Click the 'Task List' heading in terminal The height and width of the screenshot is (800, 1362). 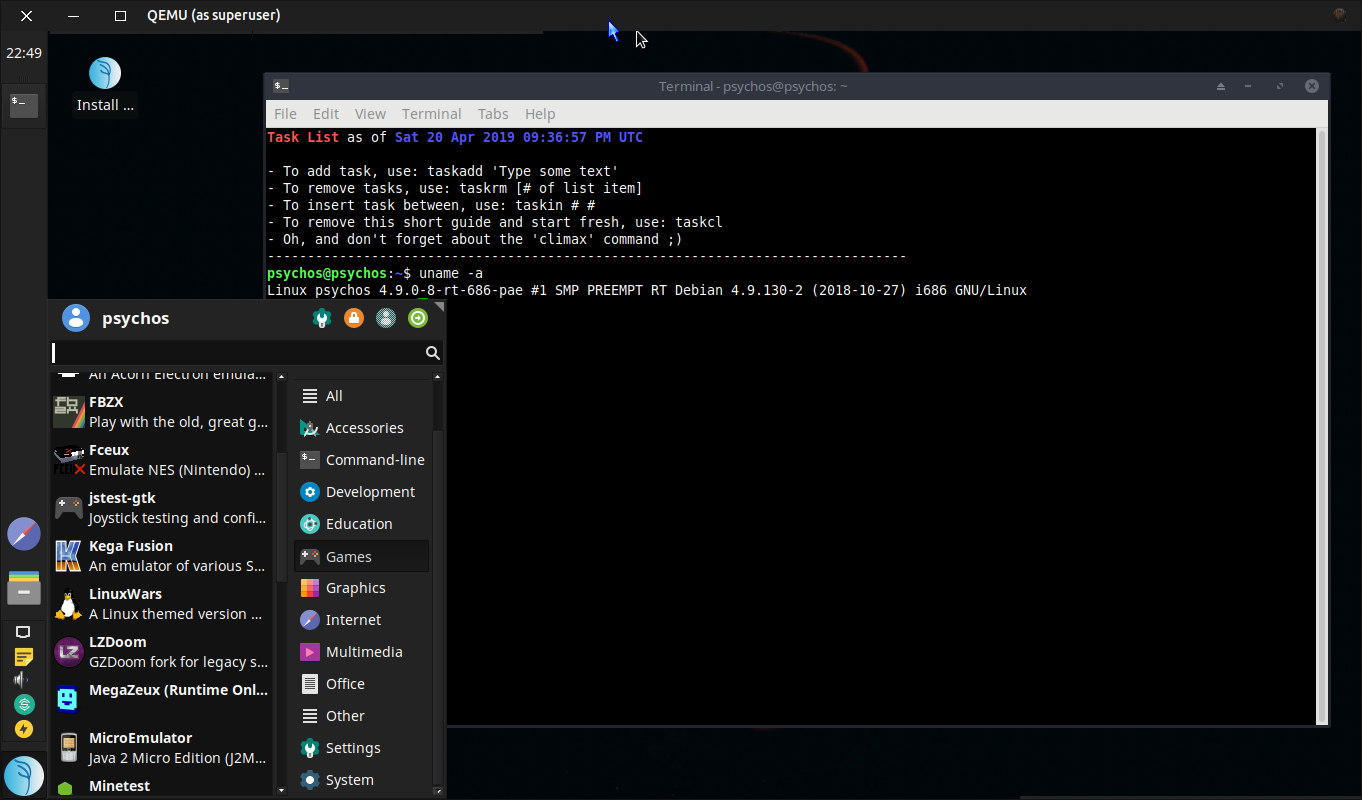pos(303,137)
